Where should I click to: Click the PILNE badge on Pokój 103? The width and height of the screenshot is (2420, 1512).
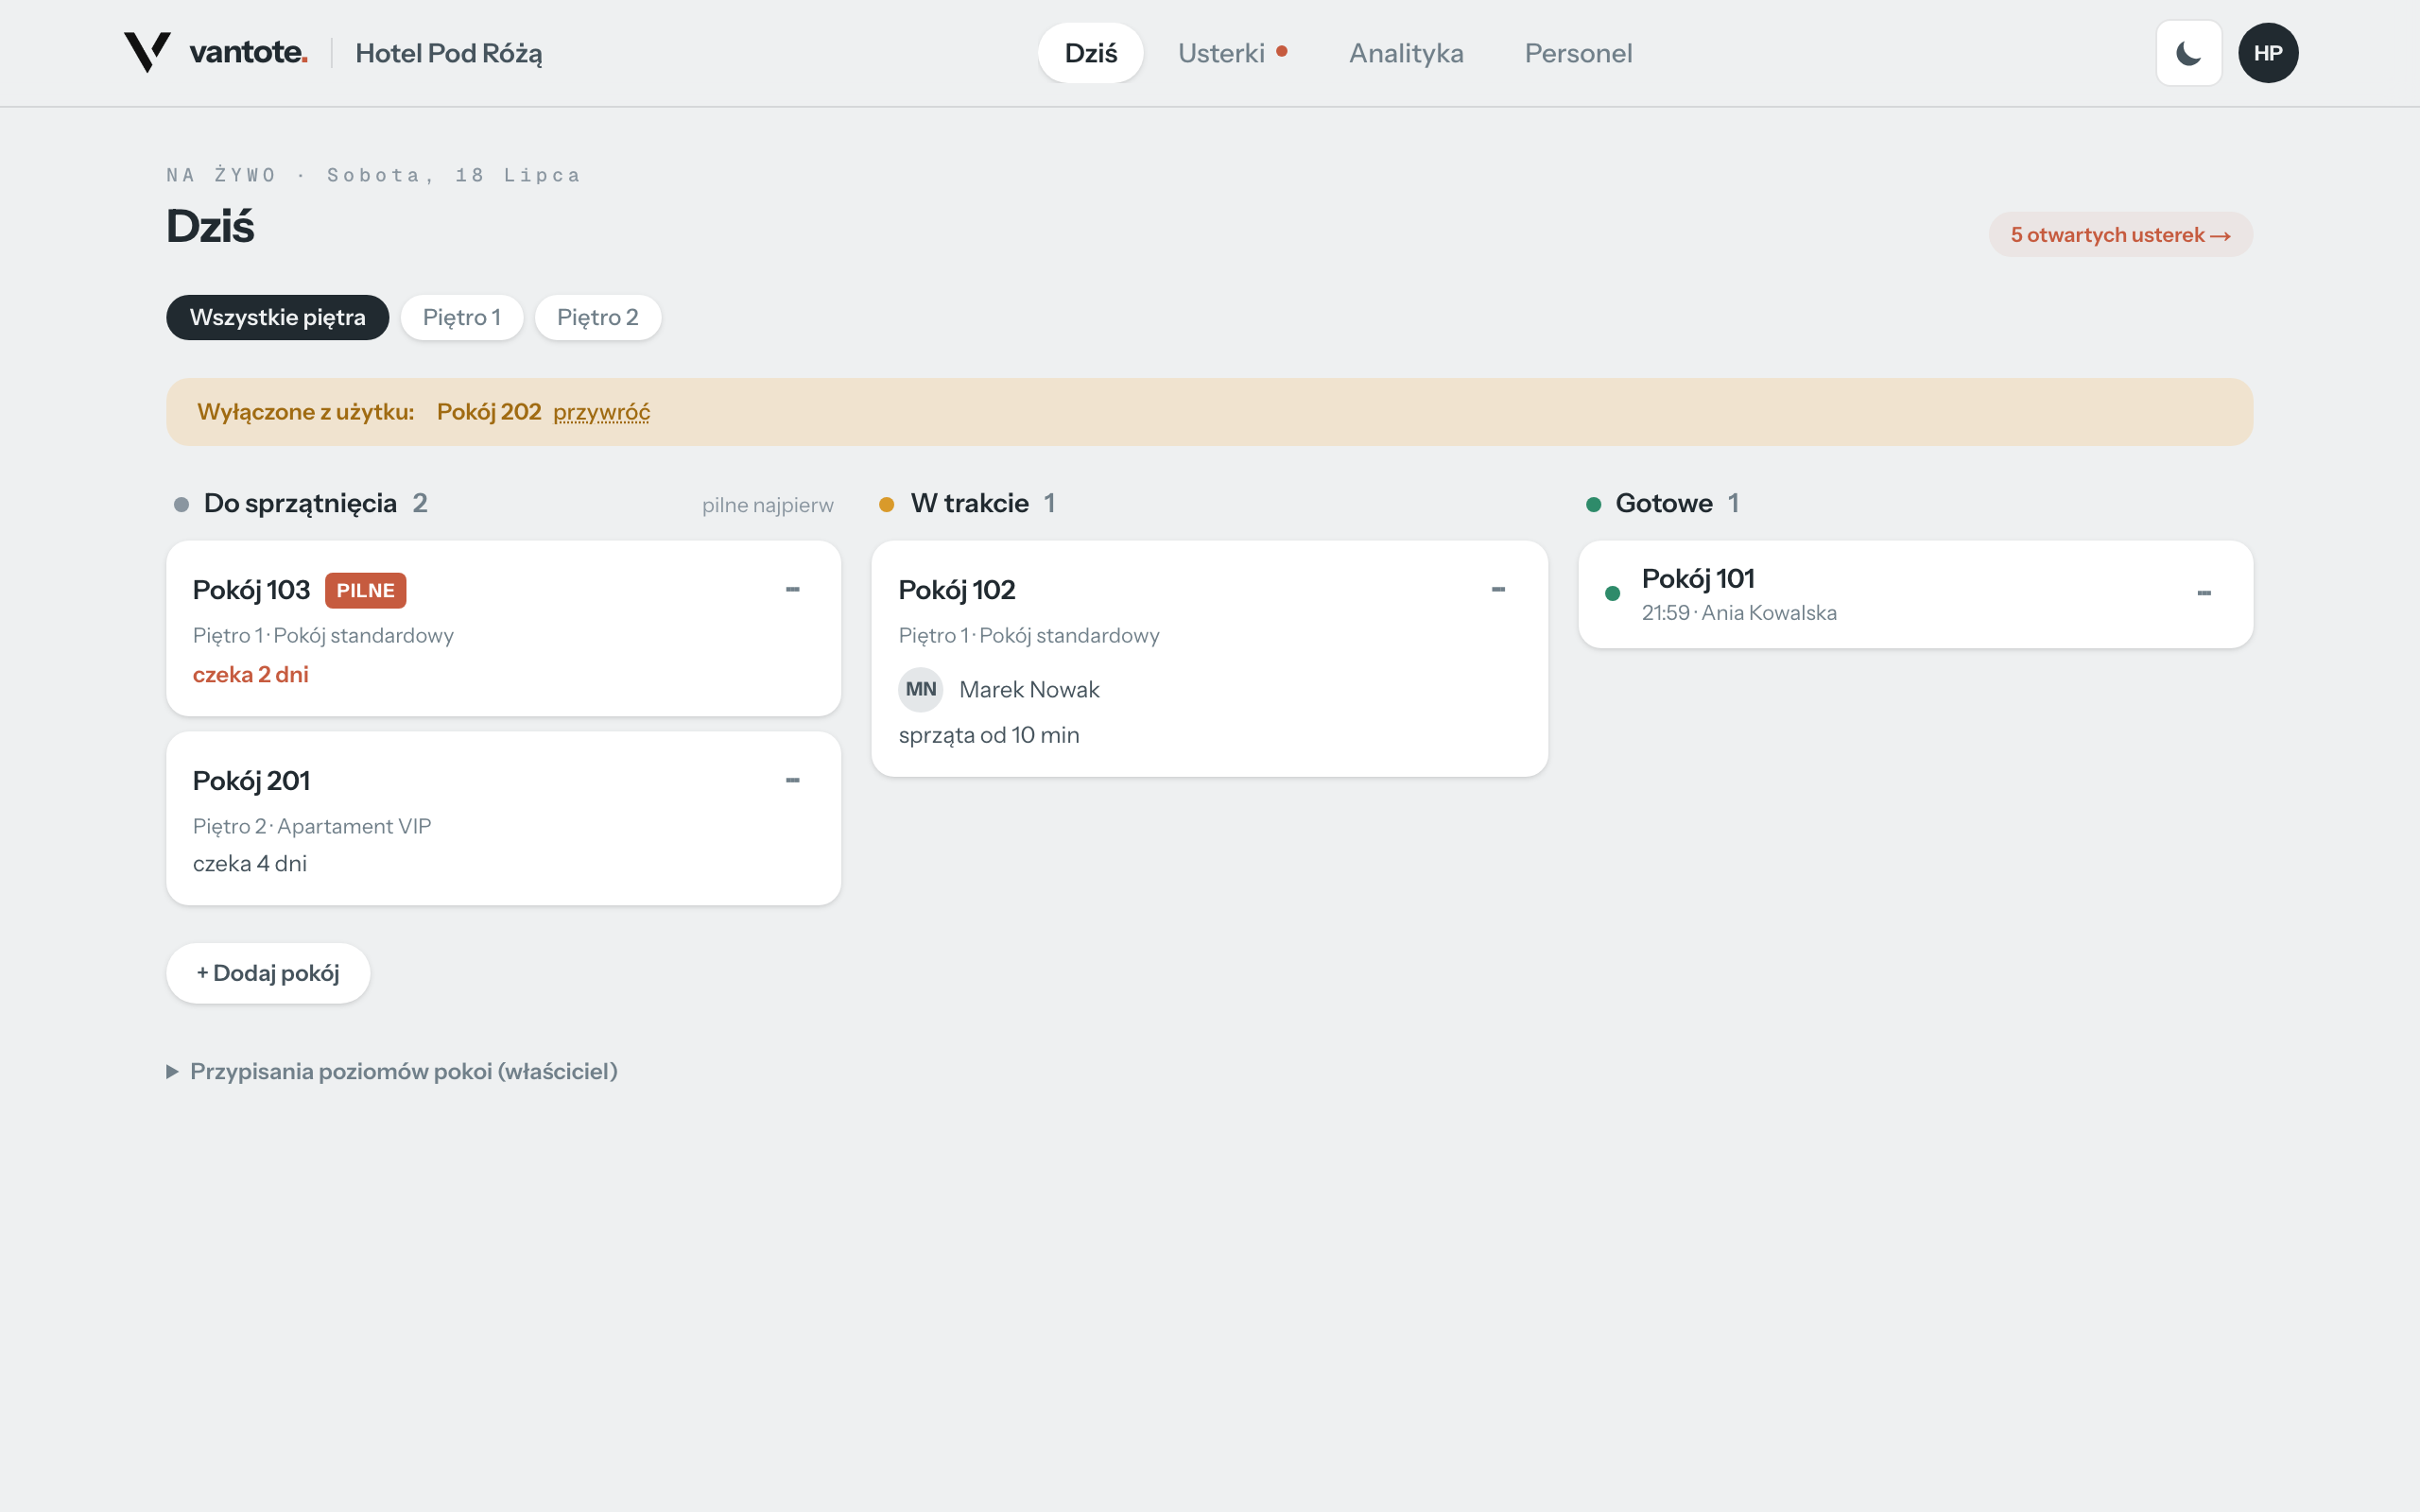[x=365, y=590]
